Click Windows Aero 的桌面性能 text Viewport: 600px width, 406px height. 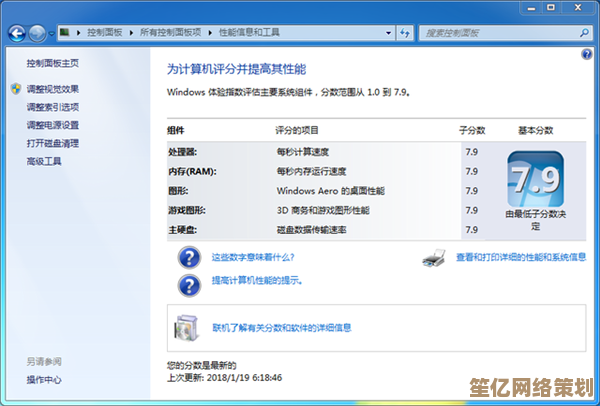331,191
